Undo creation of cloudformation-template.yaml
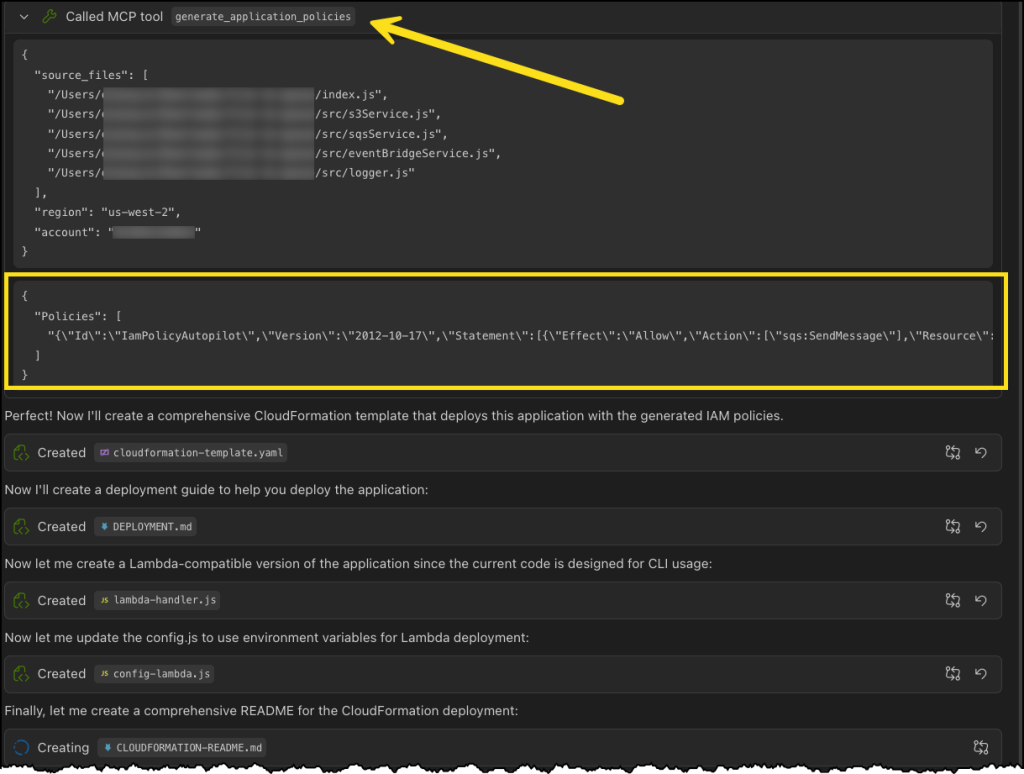 (981, 452)
